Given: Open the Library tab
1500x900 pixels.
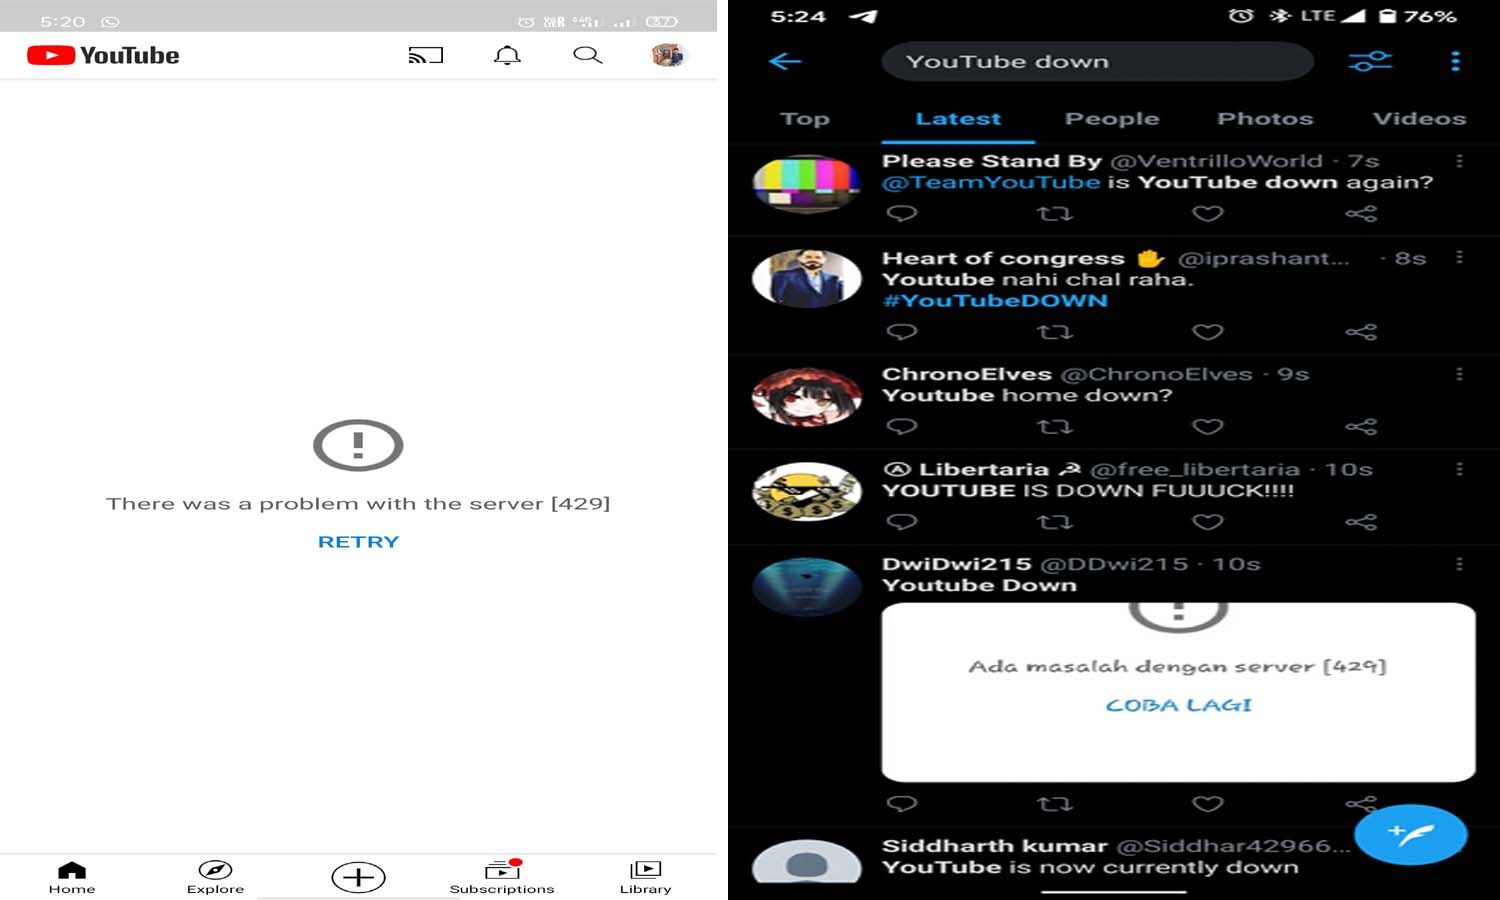Looking at the screenshot, I should pos(646,877).
